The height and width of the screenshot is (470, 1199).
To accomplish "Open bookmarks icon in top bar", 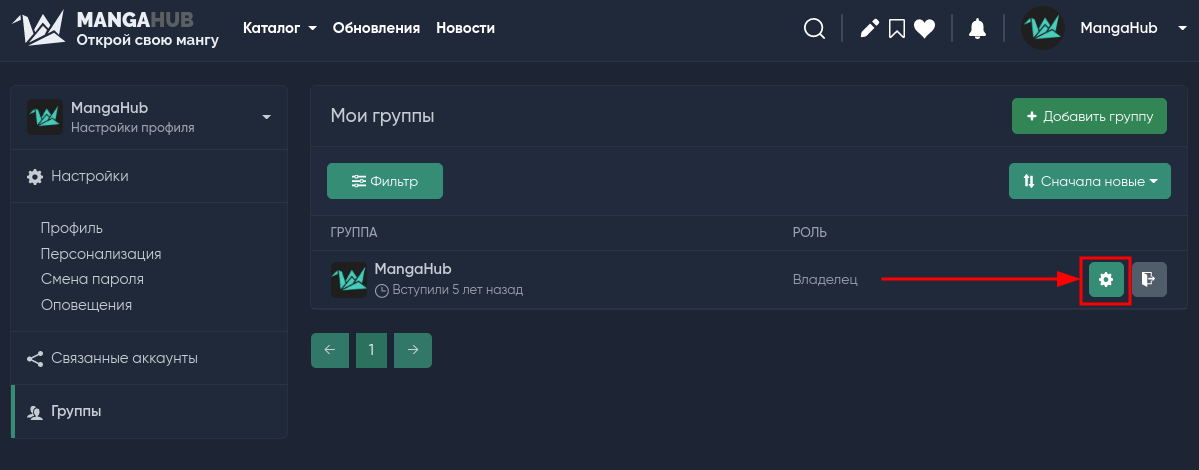I will click(897, 29).
